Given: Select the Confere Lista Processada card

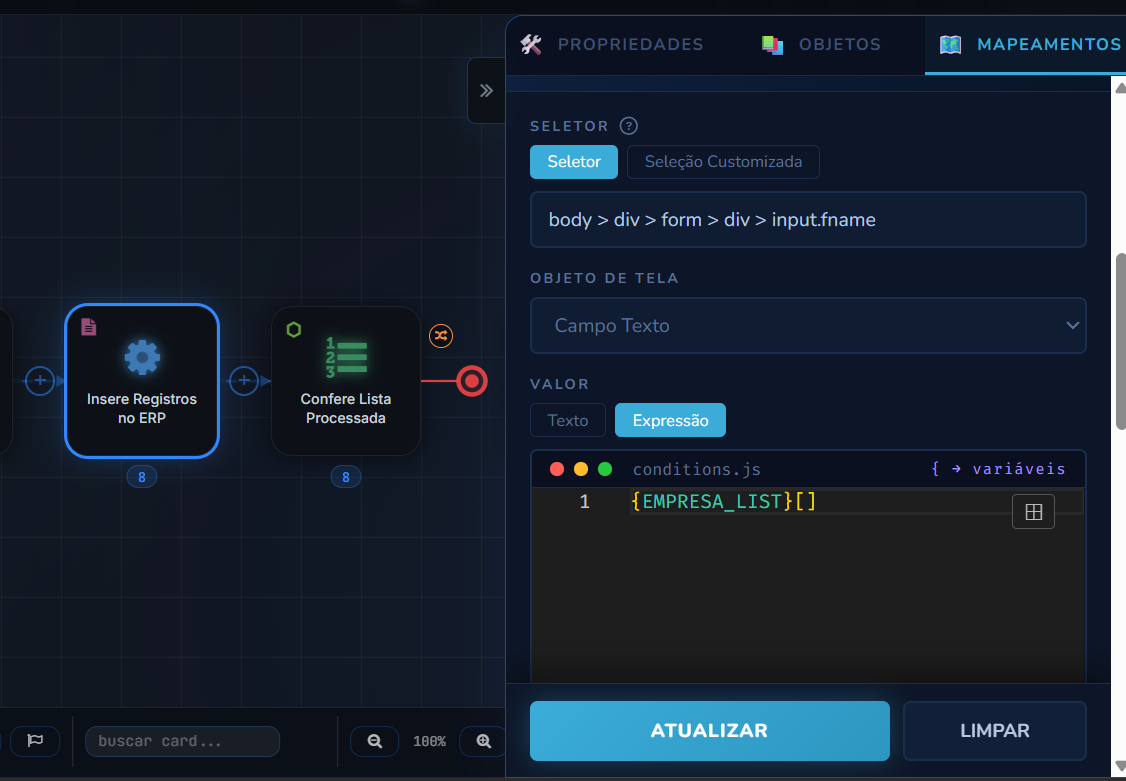Looking at the screenshot, I should [x=345, y=381].
